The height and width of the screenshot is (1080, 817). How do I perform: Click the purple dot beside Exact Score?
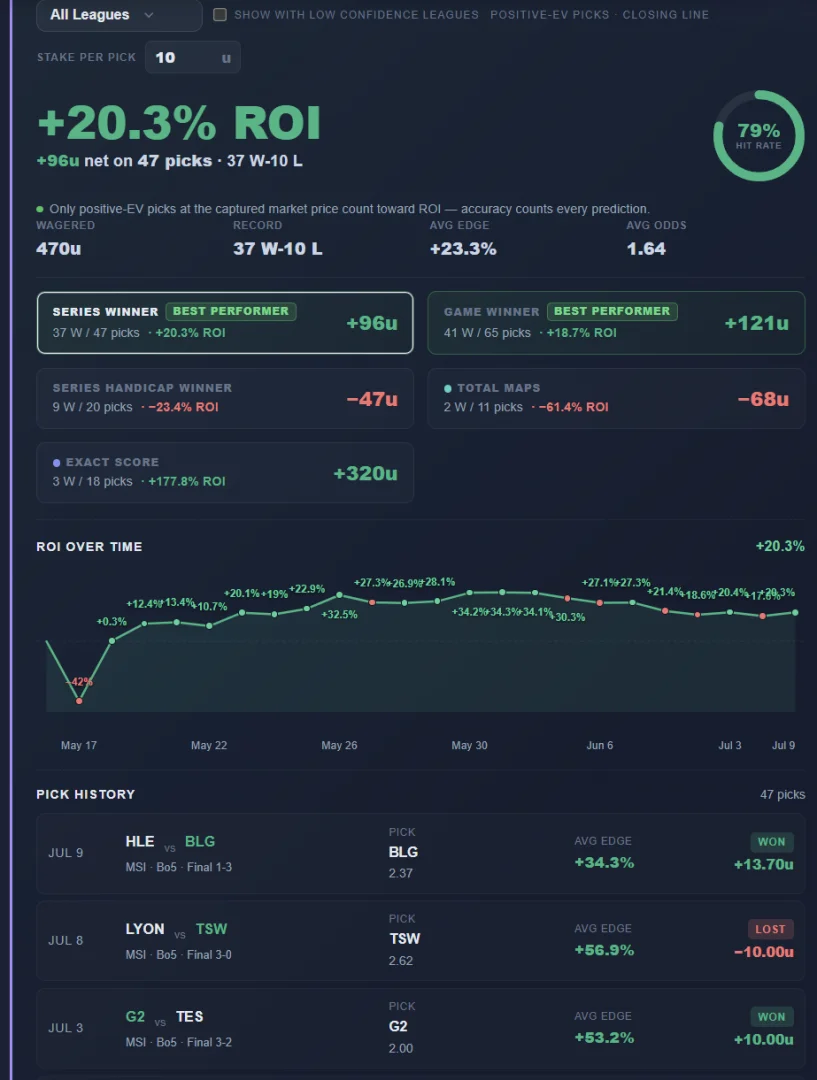(x=56, y=463)
